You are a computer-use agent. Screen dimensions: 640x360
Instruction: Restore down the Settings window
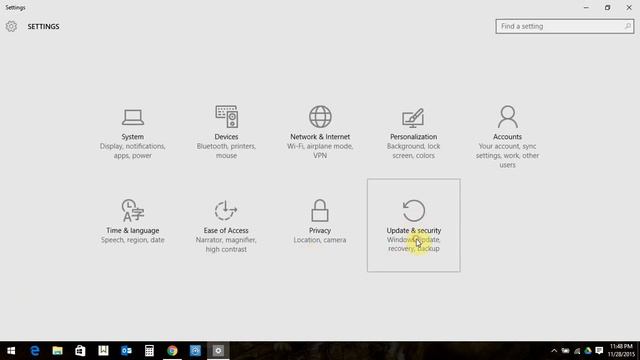607,7
